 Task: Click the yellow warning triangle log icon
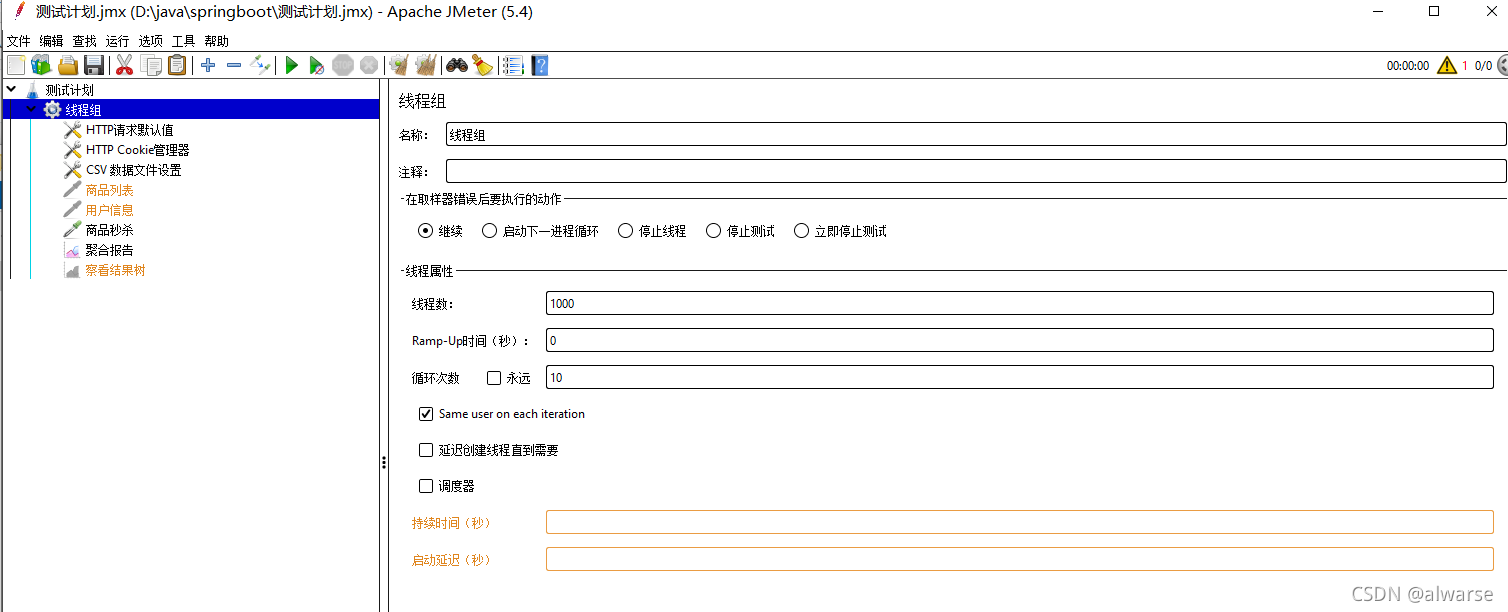tap(1447, 66)
